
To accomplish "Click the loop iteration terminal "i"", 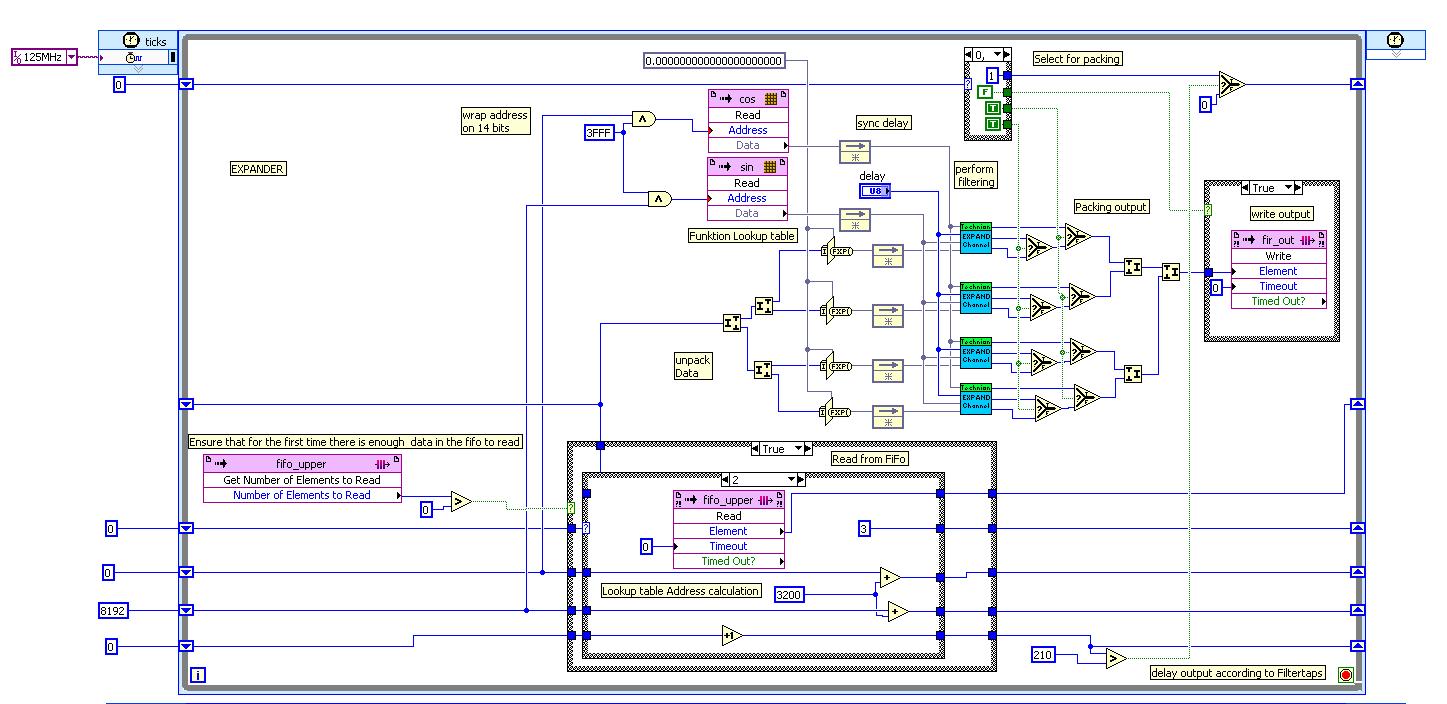I will tap(198, 675).
